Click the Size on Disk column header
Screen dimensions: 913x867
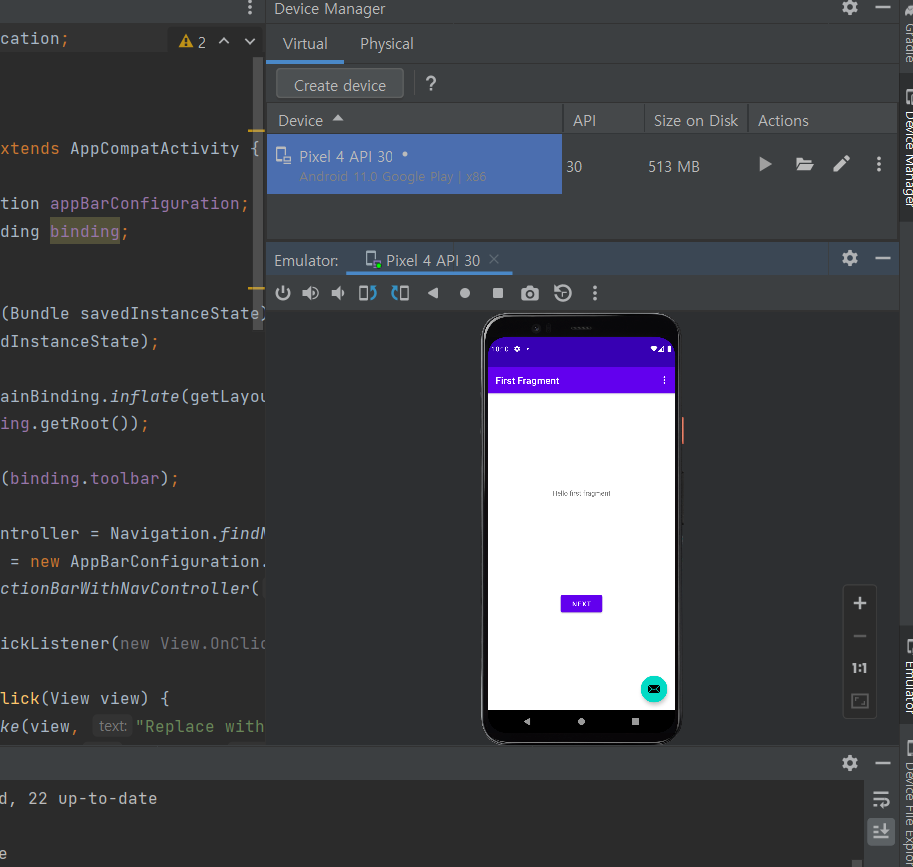[696, 120]
